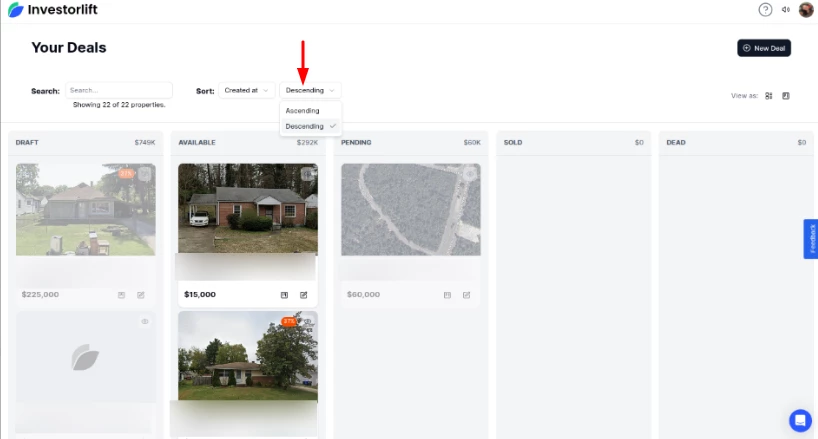Image resolution: width=818 pixels, height=439 pixels.
Task: Switch to map view icon
Action: 786,96
